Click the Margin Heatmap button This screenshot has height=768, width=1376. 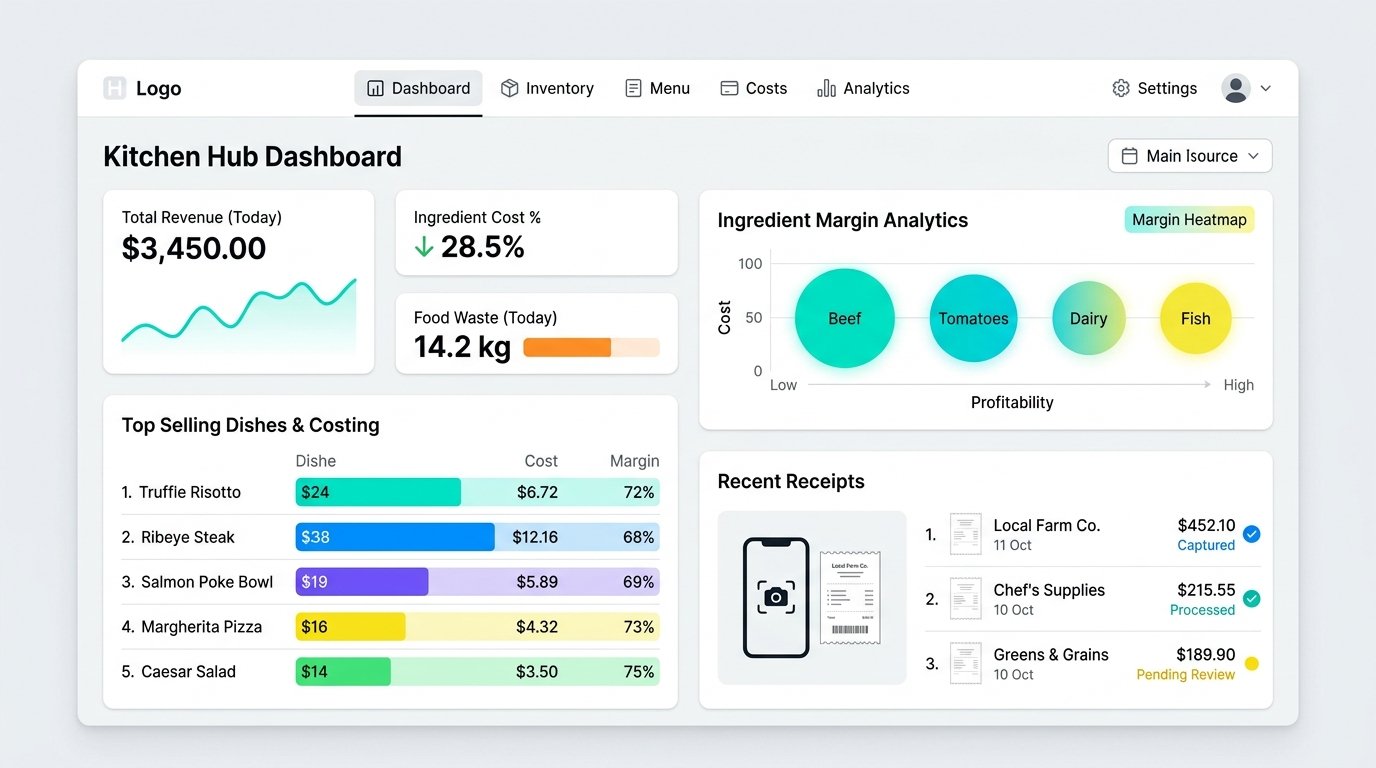1189,220
